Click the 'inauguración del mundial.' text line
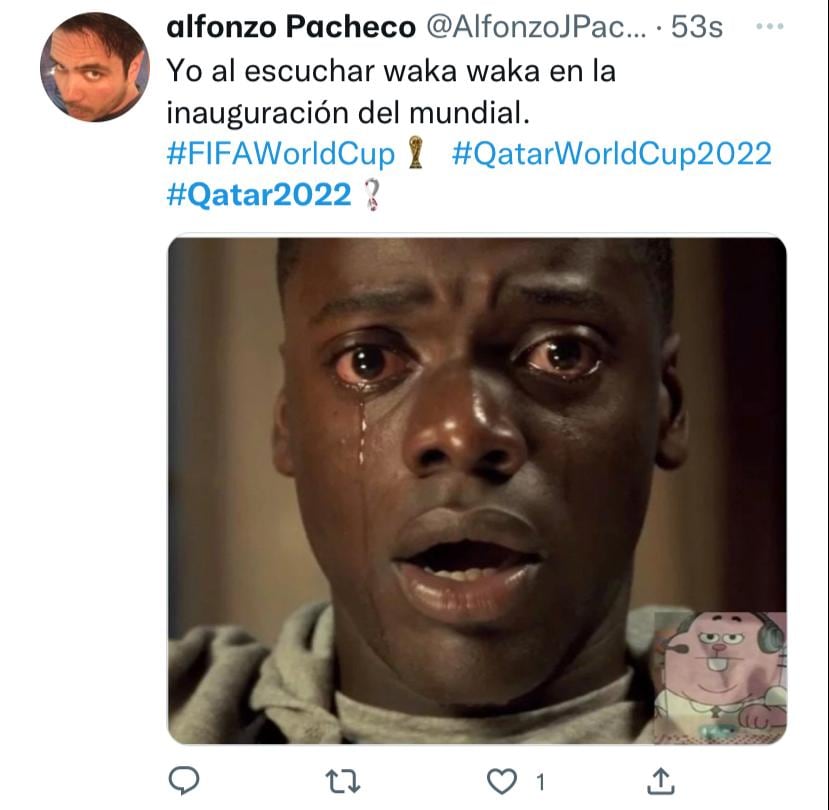The image size is (829, 810). [x=348, y=113]
